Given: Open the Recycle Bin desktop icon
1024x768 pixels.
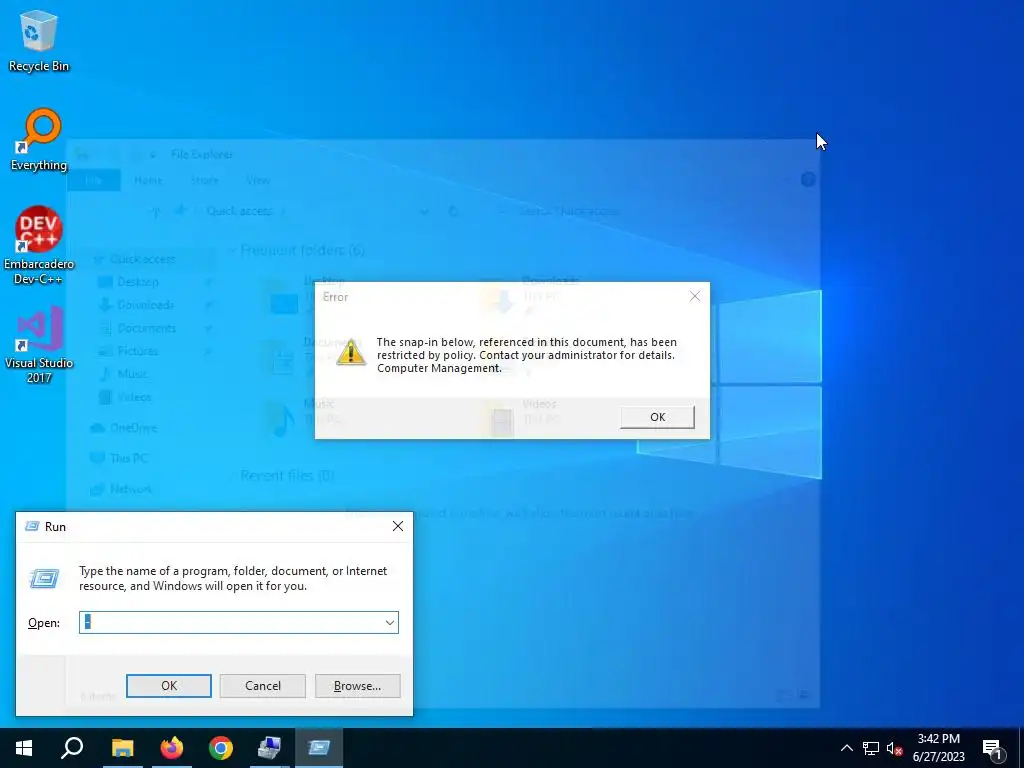Looking at the screenshot, I should click(39, 40).
